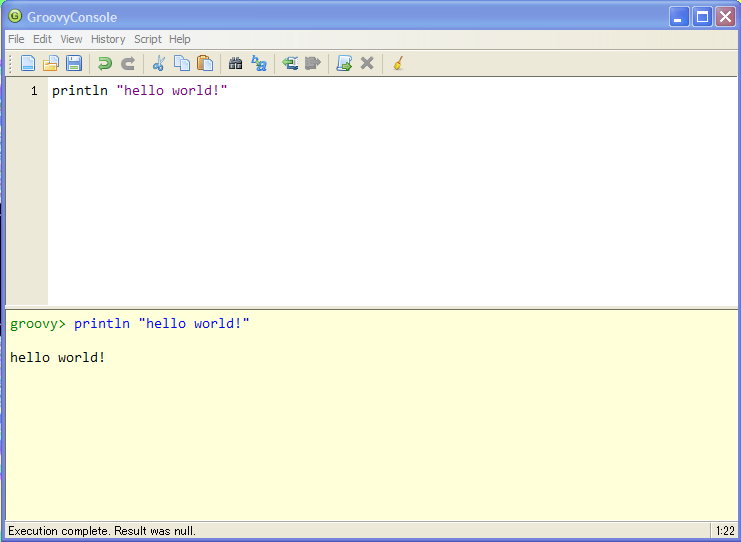
Task: Open the View menu
Action: (x=71, y=39)
